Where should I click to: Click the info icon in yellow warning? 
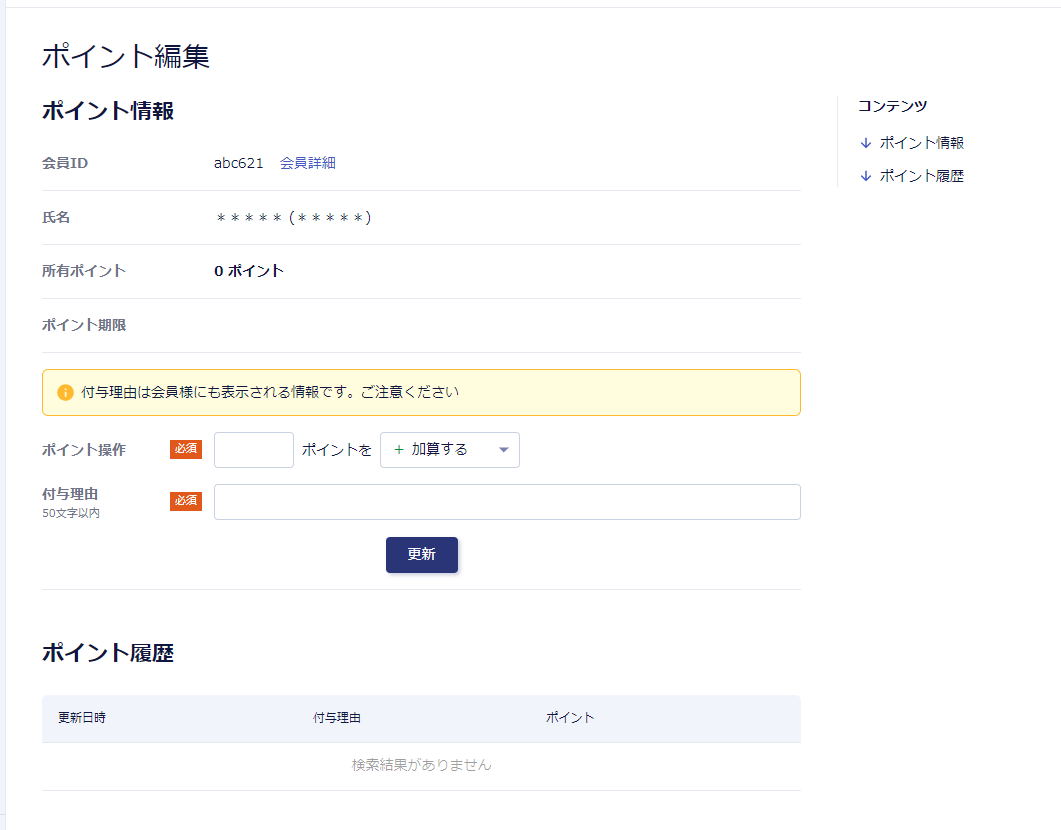click(x=65, y=392)
